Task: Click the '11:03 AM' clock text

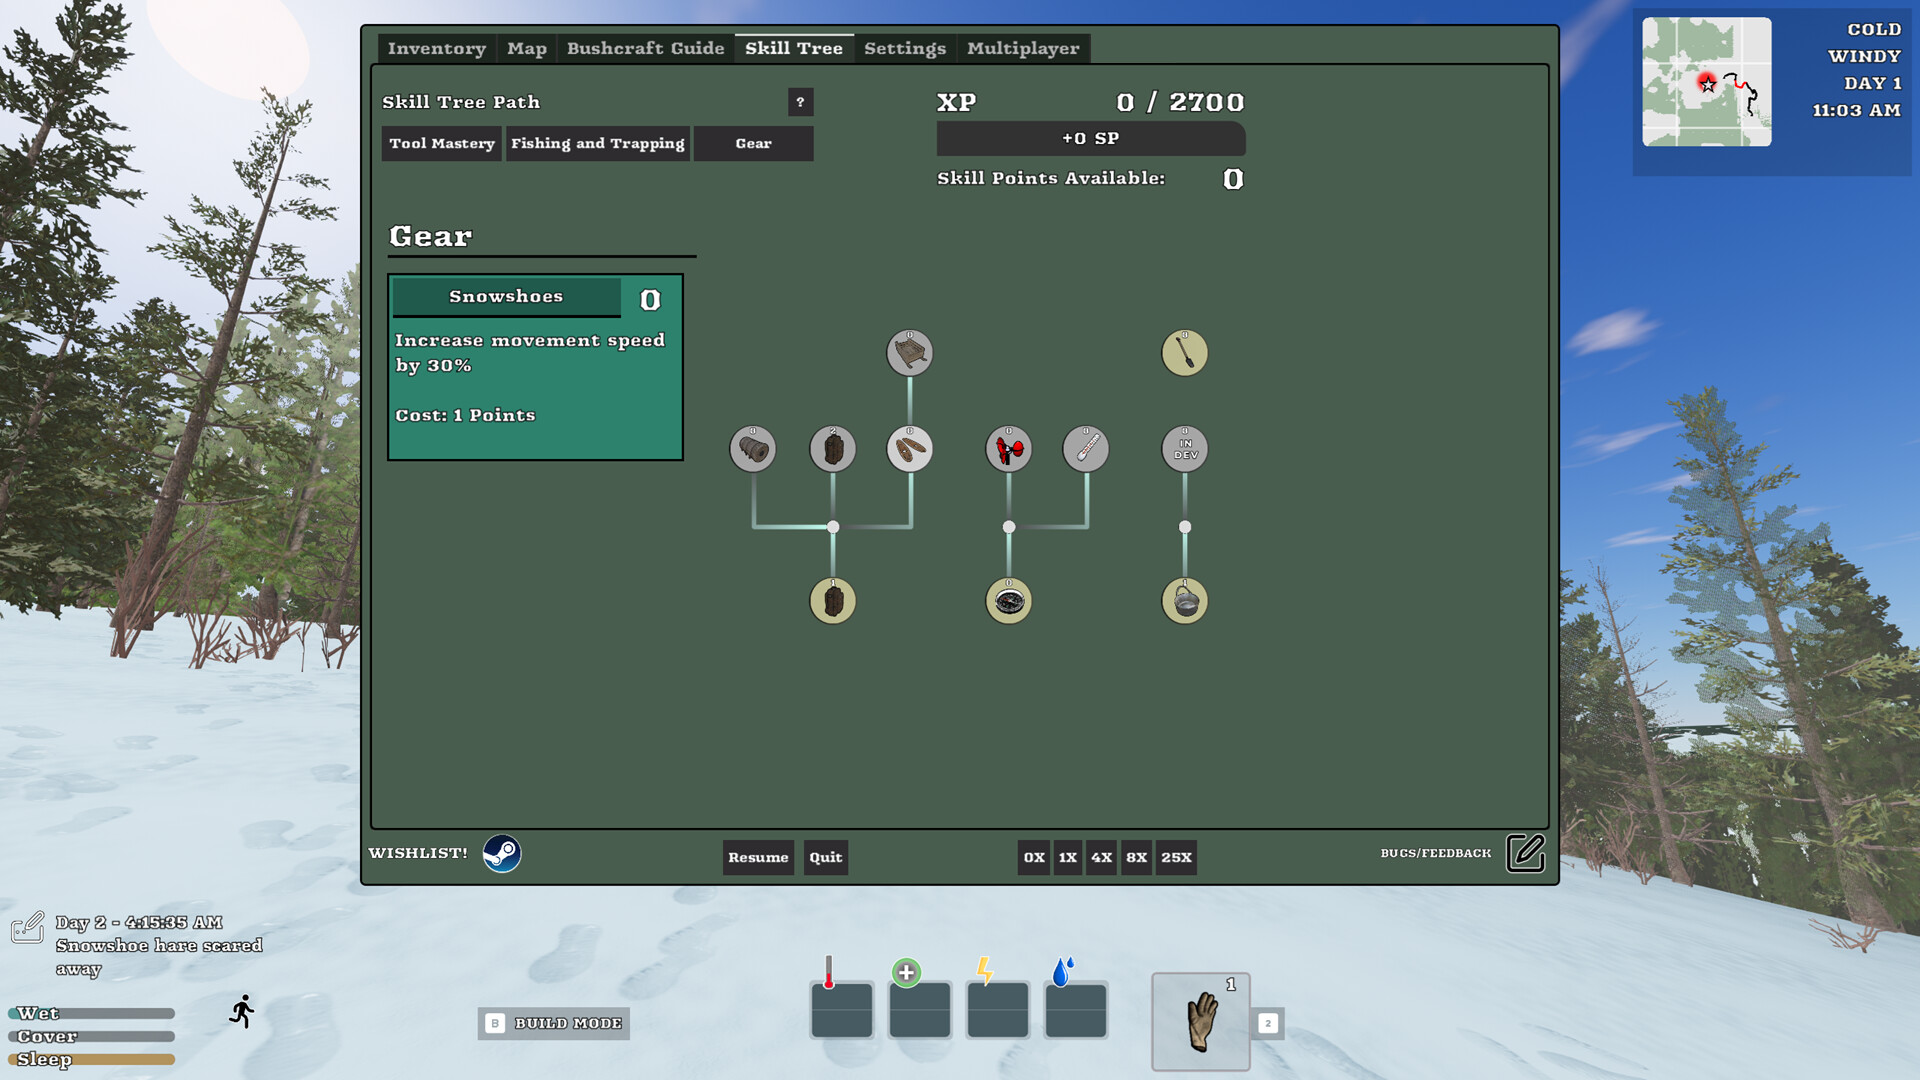Action: (x=1856, y=110)
